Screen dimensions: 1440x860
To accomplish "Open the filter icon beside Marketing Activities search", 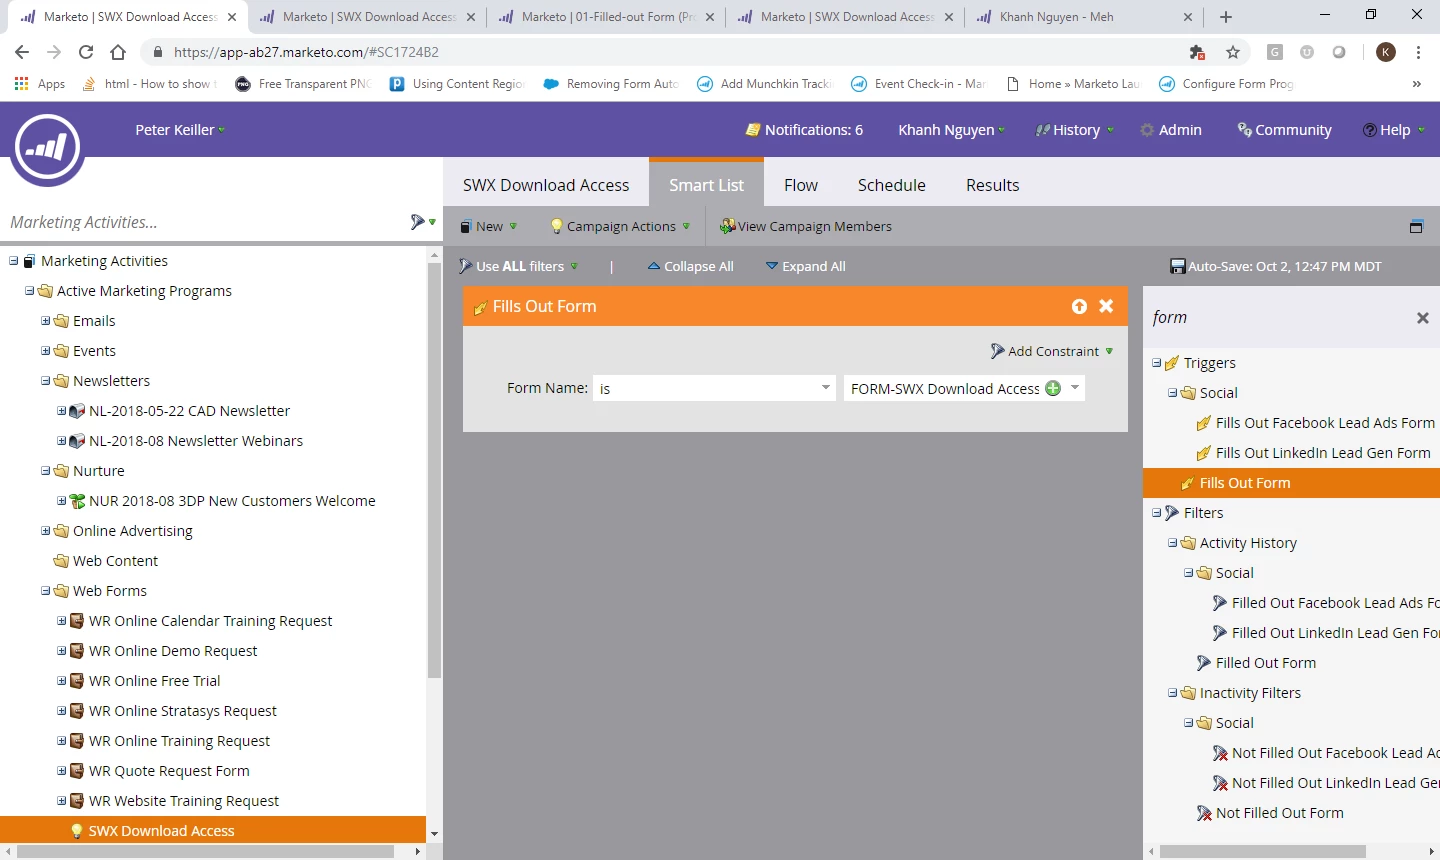I will (423, 222).
